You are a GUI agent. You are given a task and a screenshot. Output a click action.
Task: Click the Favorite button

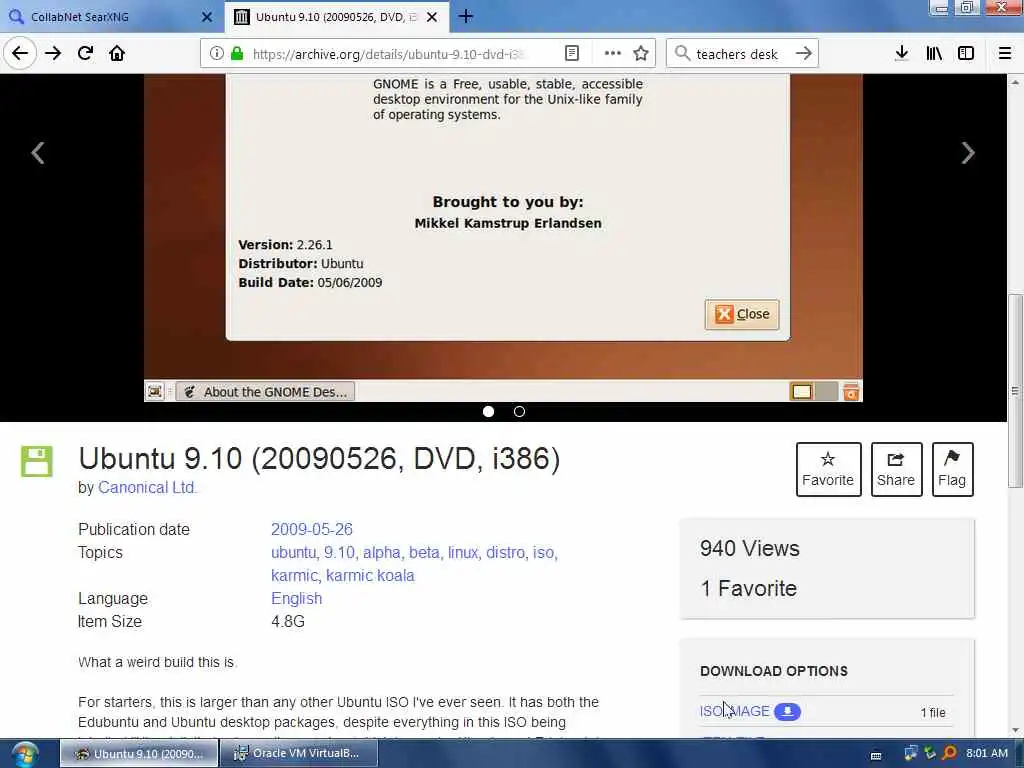pyautogui.click(x=828, y=469)
